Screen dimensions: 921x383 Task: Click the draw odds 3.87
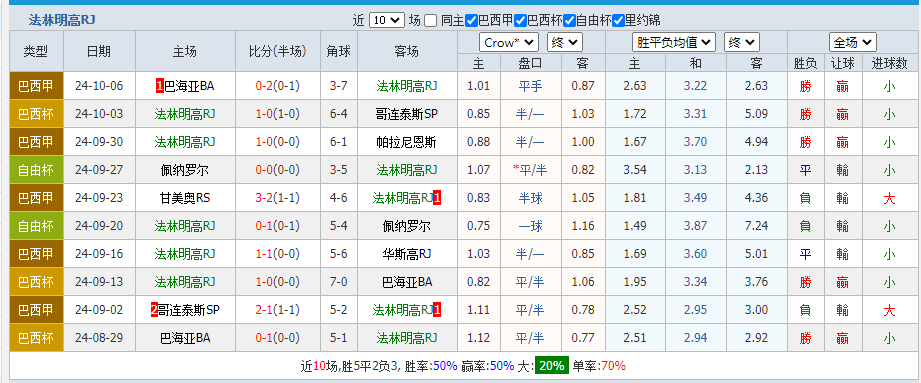pos(695,226)
